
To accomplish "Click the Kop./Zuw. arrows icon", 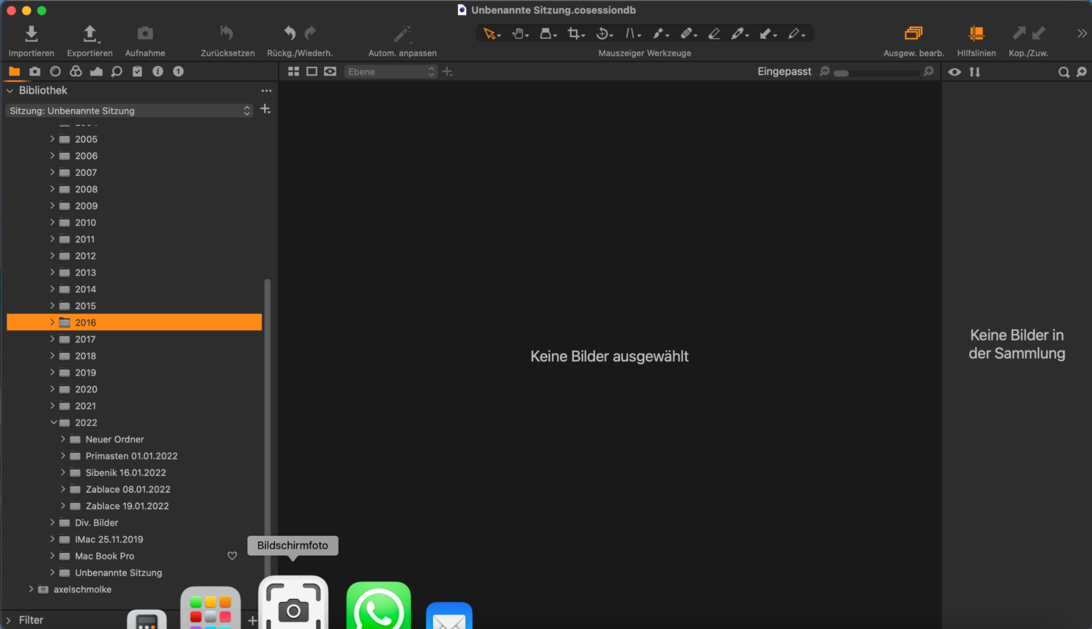I will pos(1028,34).
